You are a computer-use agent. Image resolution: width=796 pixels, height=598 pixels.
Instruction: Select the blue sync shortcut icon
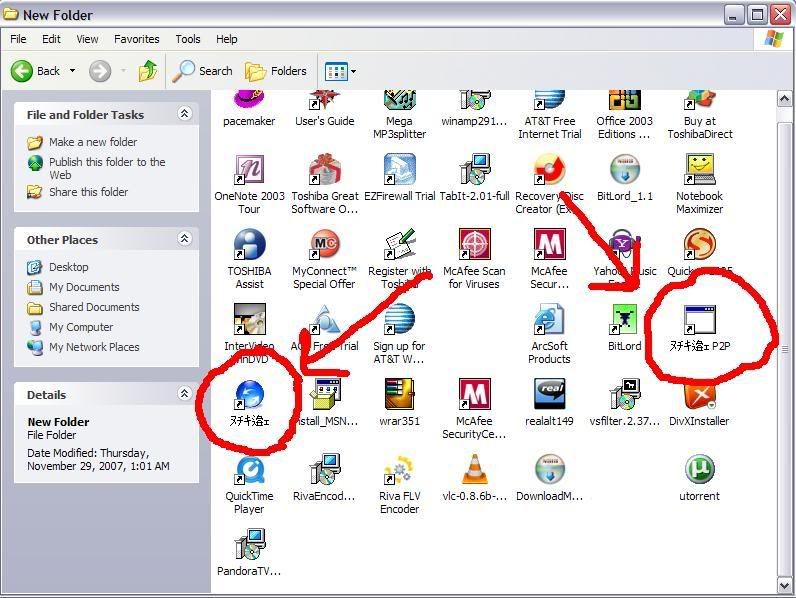pos(249,394)
